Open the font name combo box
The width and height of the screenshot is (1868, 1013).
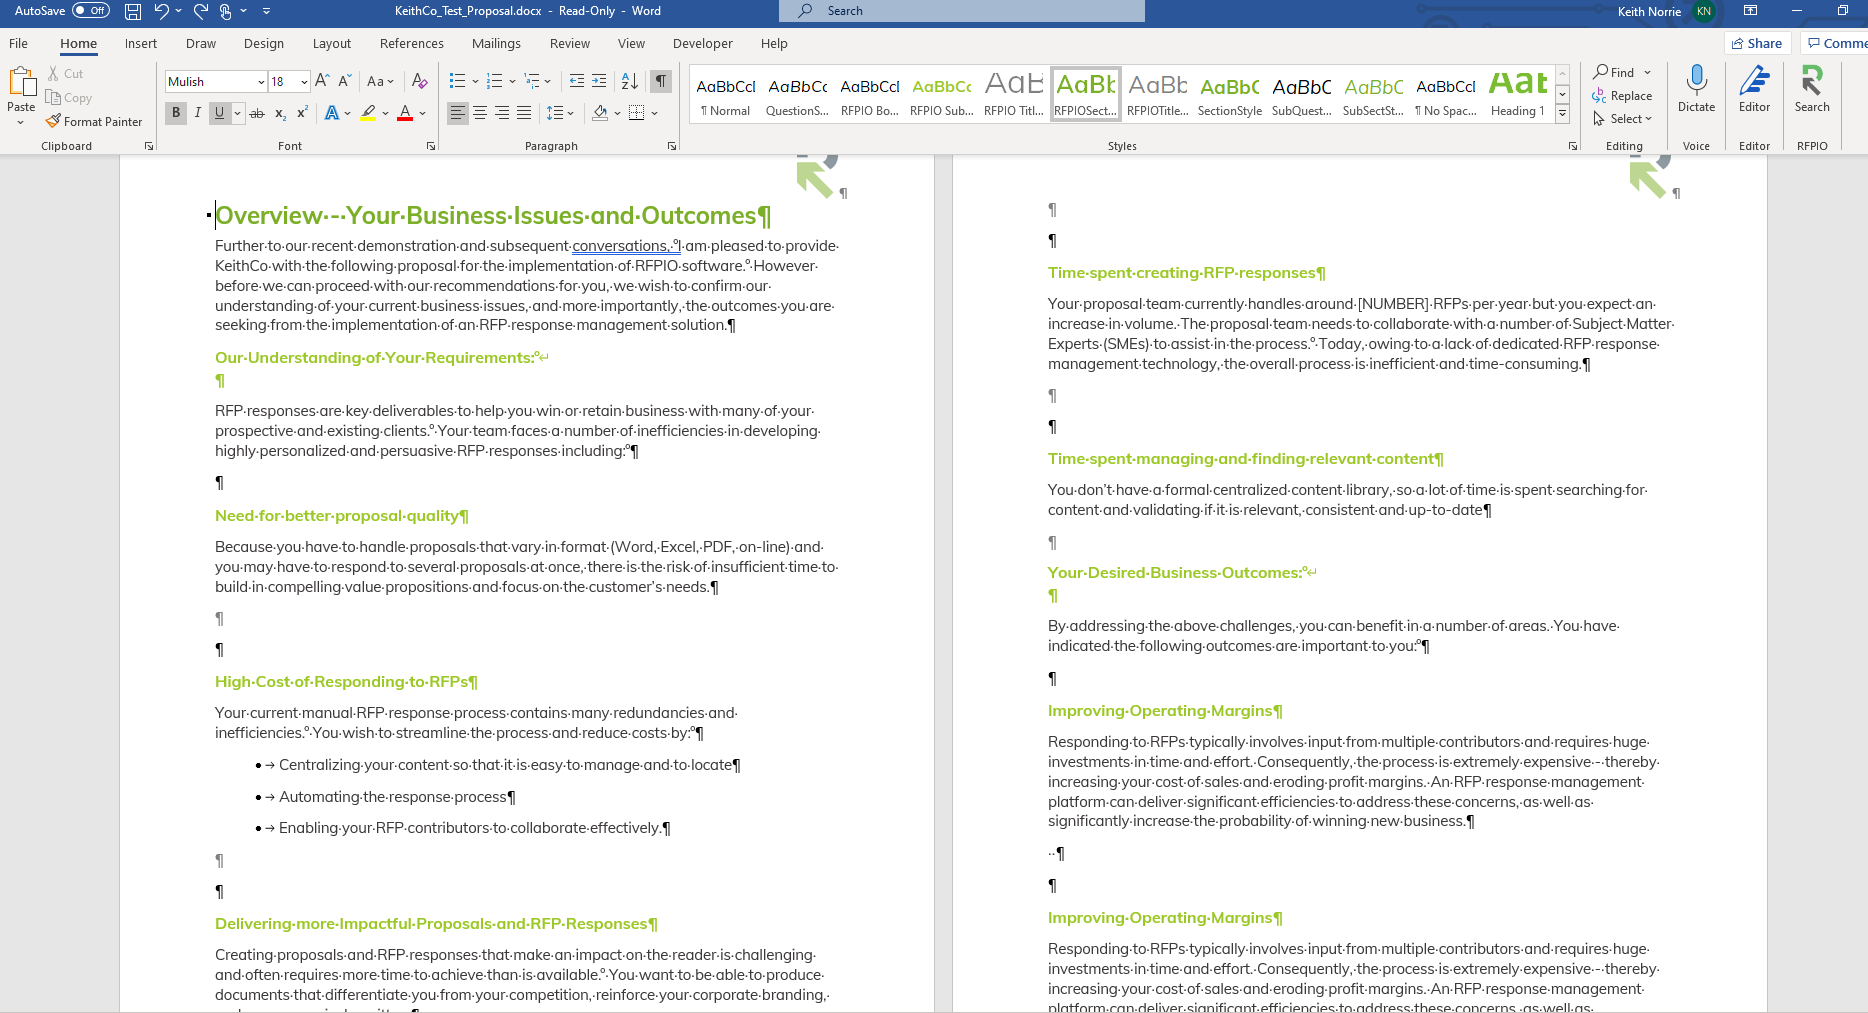click(216, 82)
